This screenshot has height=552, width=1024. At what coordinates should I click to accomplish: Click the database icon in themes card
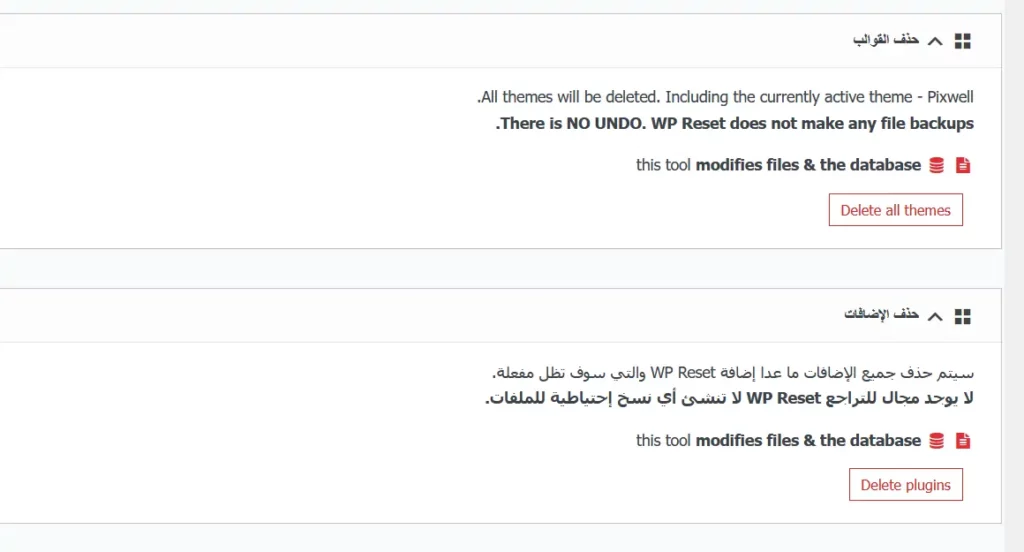937,165
